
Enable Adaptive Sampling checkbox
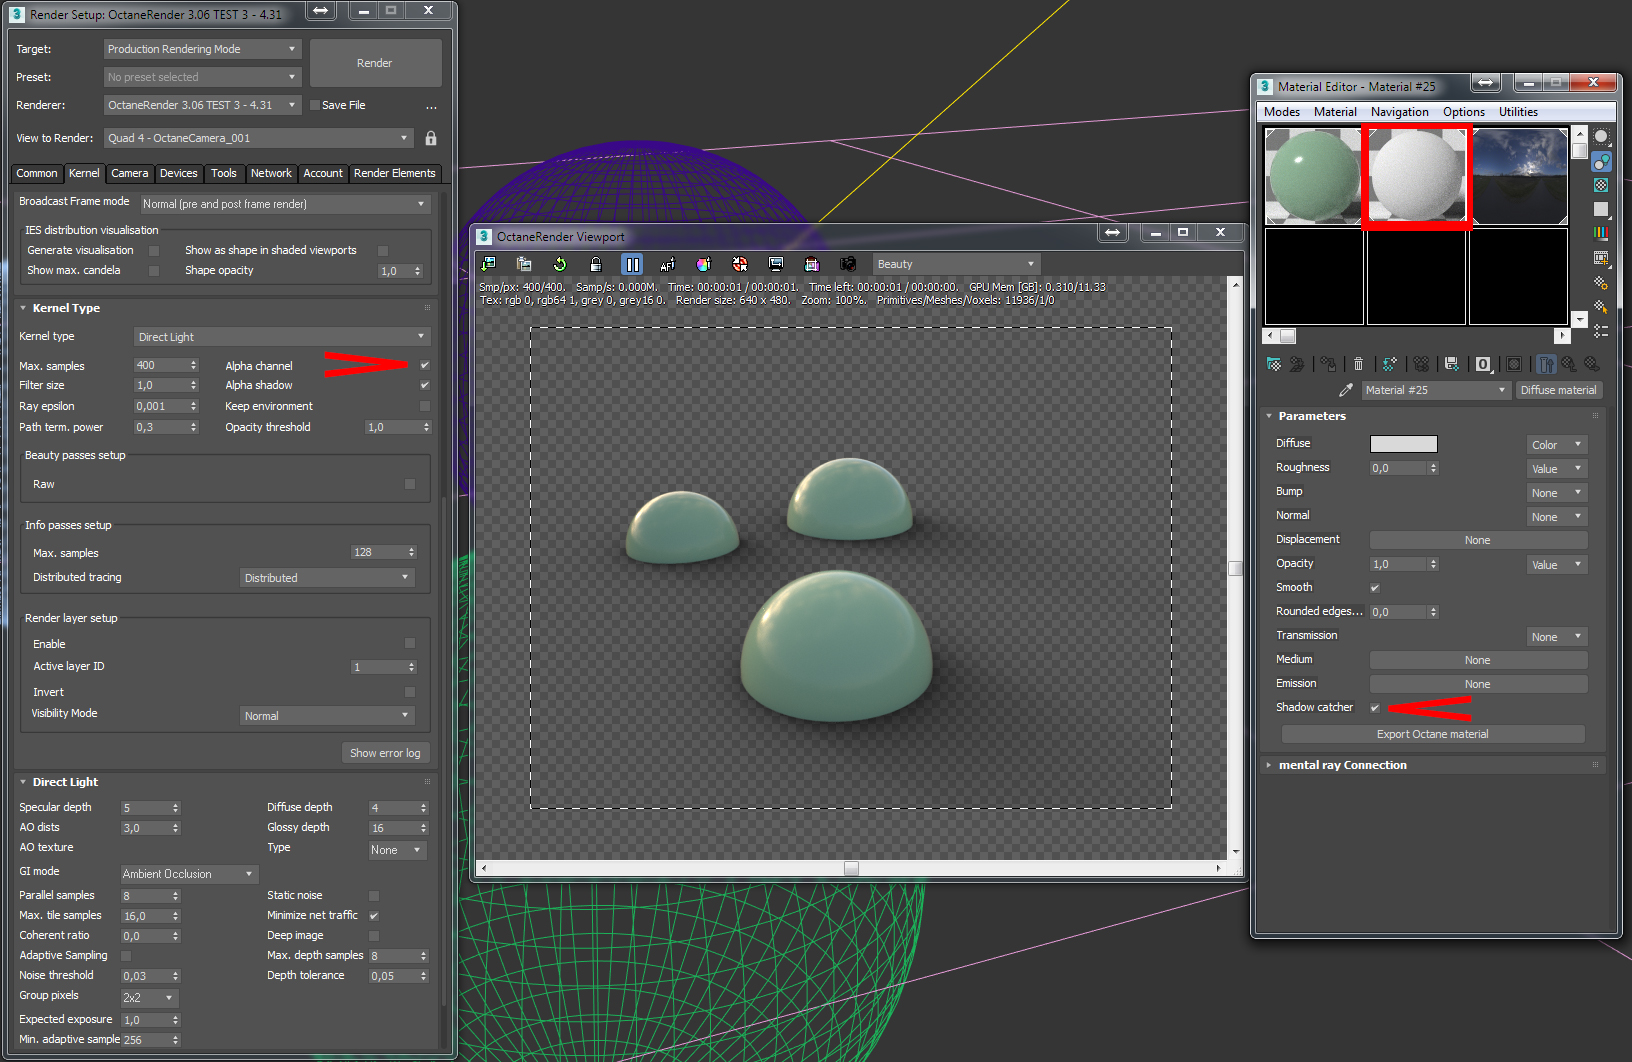click(126, 956)
